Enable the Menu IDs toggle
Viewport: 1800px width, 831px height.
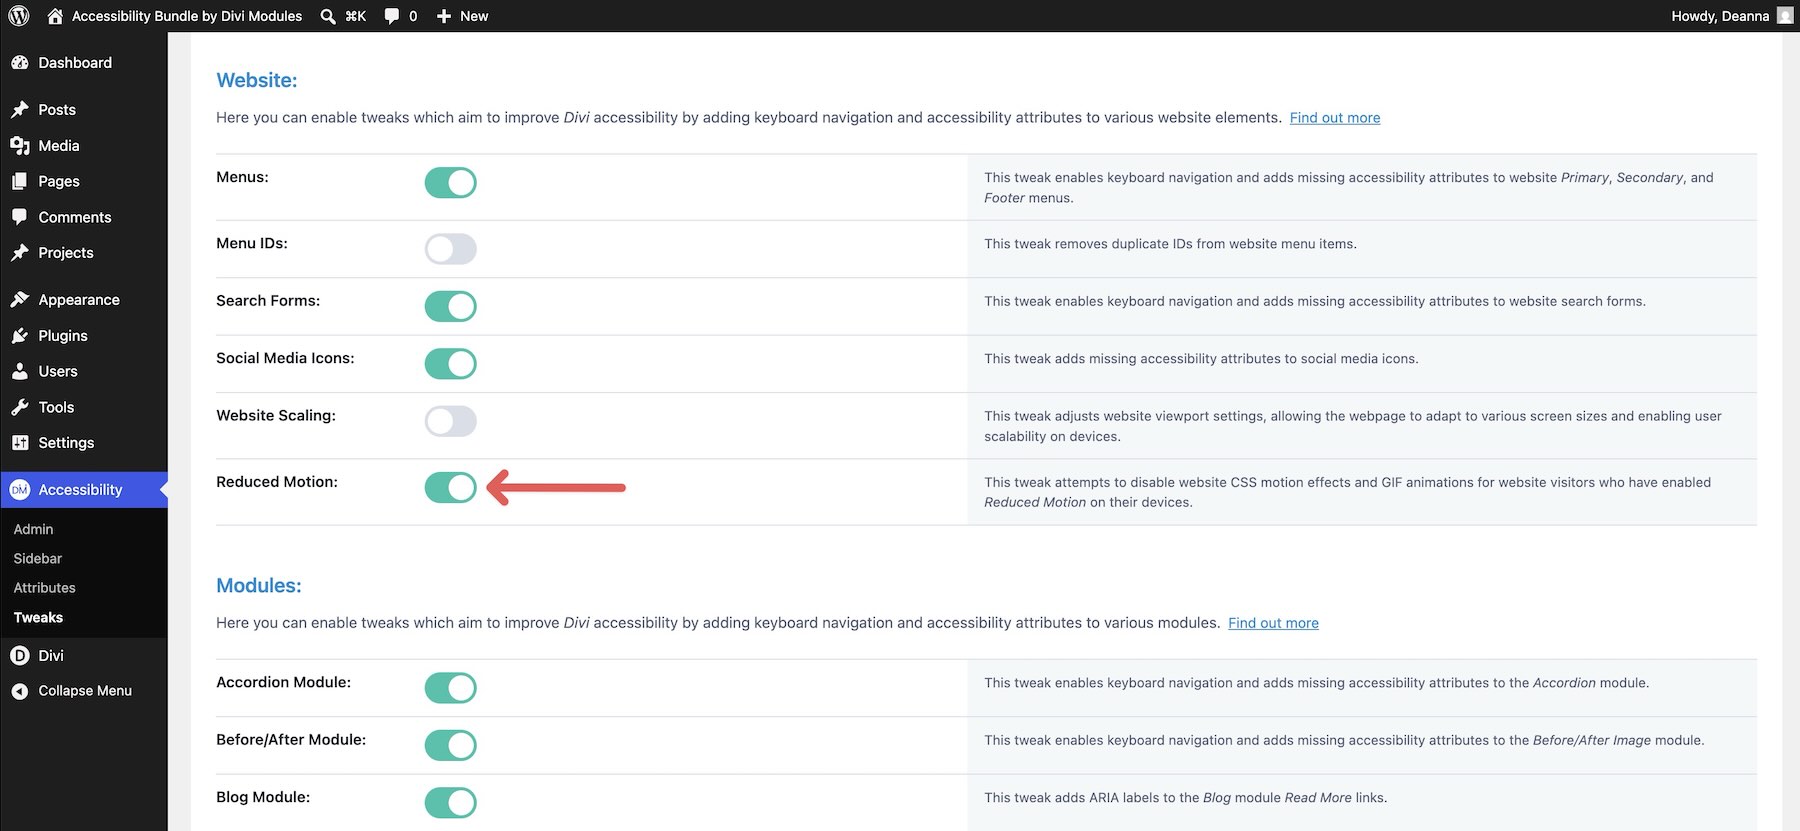click(451, 249)
